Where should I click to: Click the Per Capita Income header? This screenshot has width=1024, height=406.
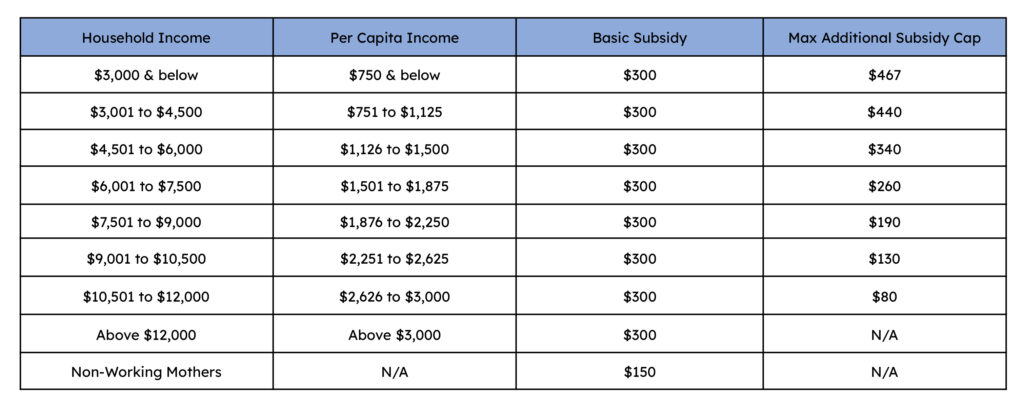394,38
